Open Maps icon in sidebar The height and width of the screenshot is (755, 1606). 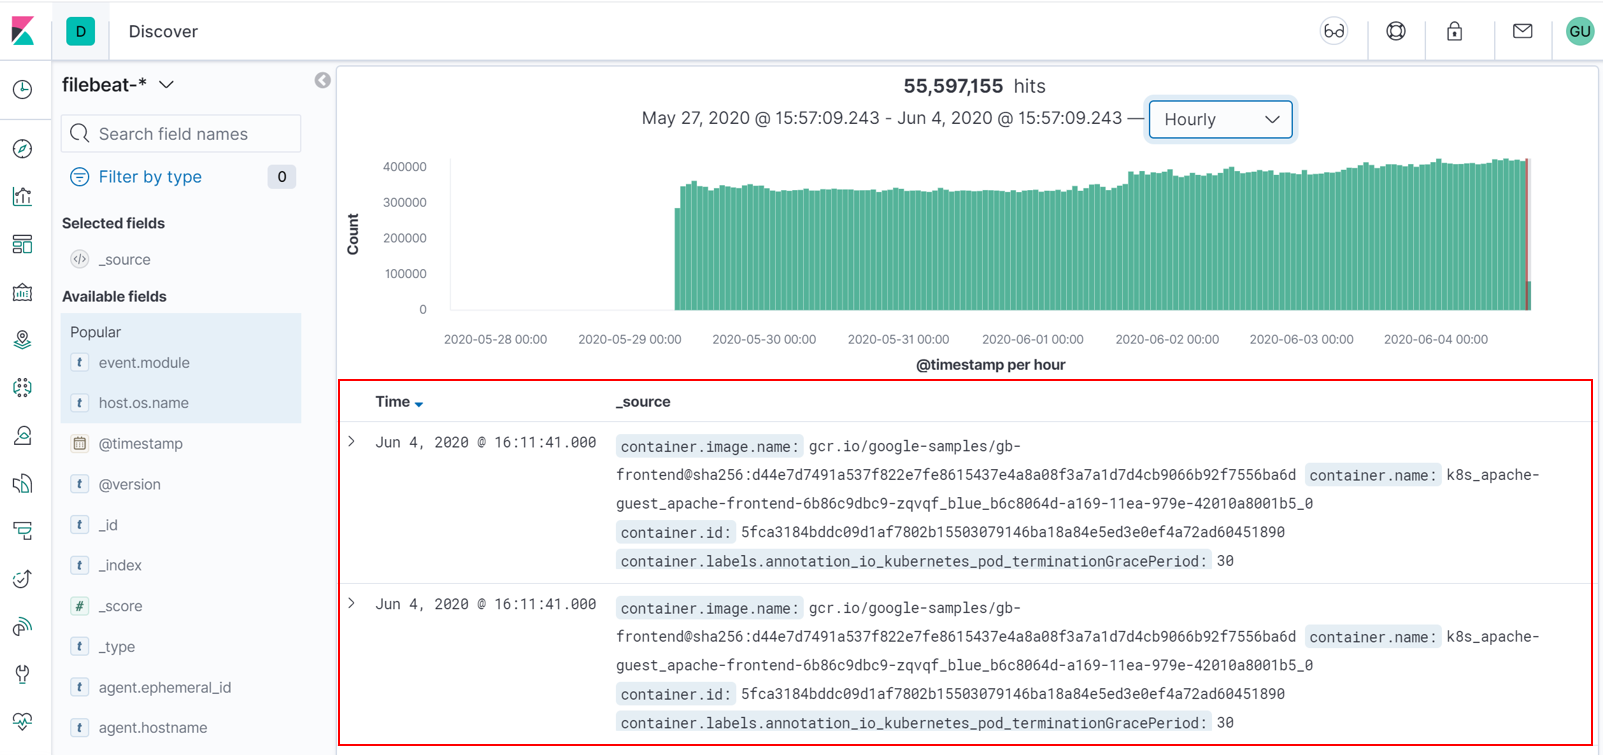coord(23,340)
